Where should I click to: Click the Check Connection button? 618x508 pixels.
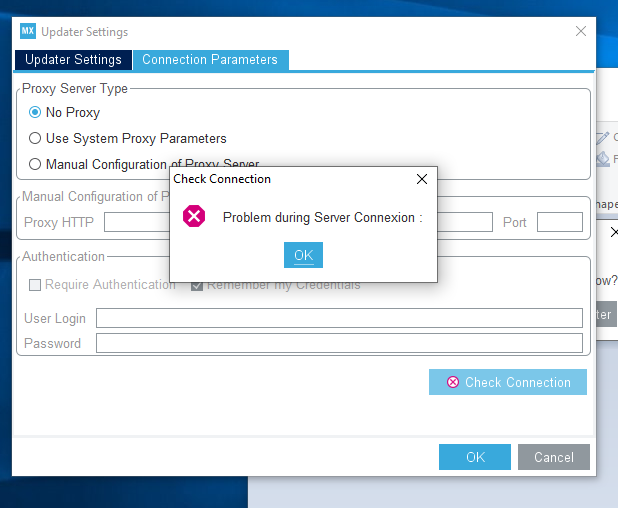click(508, 382)
